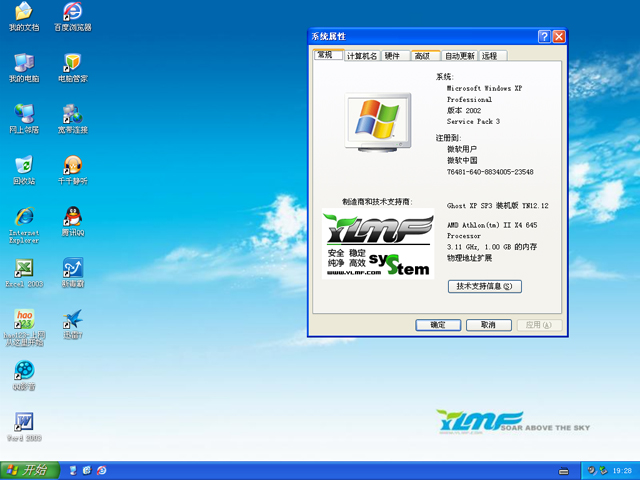Open the 远程 tab
The image size is (640, 480).
(493, 56)
